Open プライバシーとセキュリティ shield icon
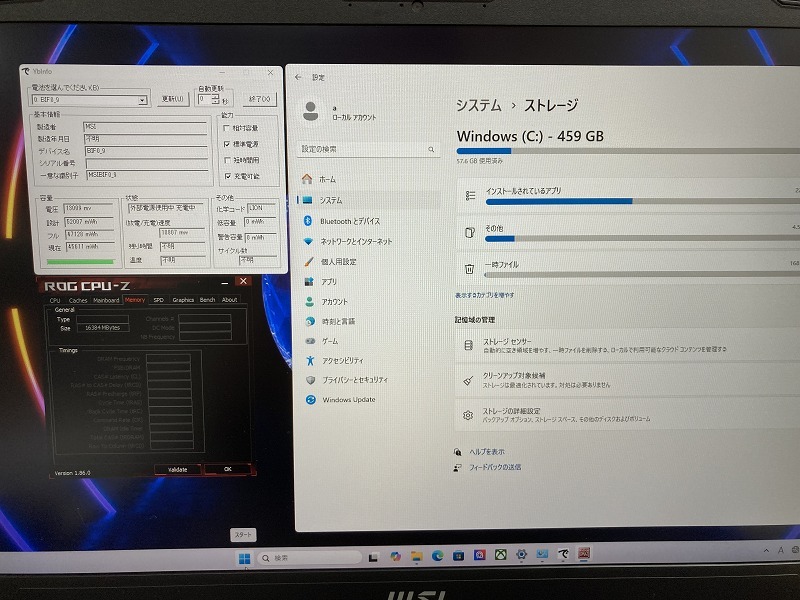The width and height of the screenshot is (800, 600). click(x=310, y=380)
